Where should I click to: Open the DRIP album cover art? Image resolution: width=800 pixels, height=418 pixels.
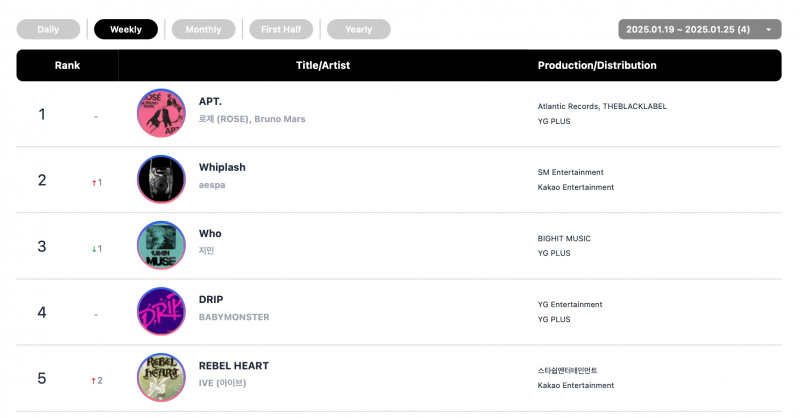click(x=161, y=311)
